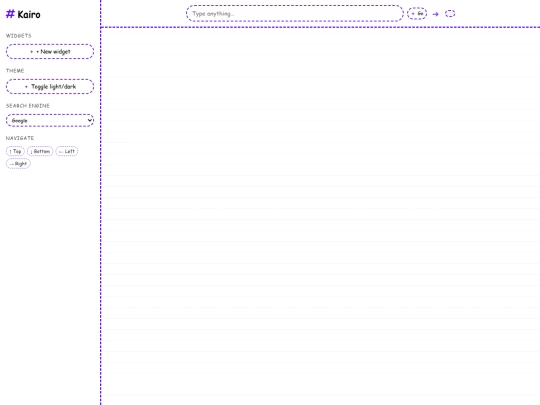
Task: Toggle light/dark theme
Action: [x=50, y=86]
